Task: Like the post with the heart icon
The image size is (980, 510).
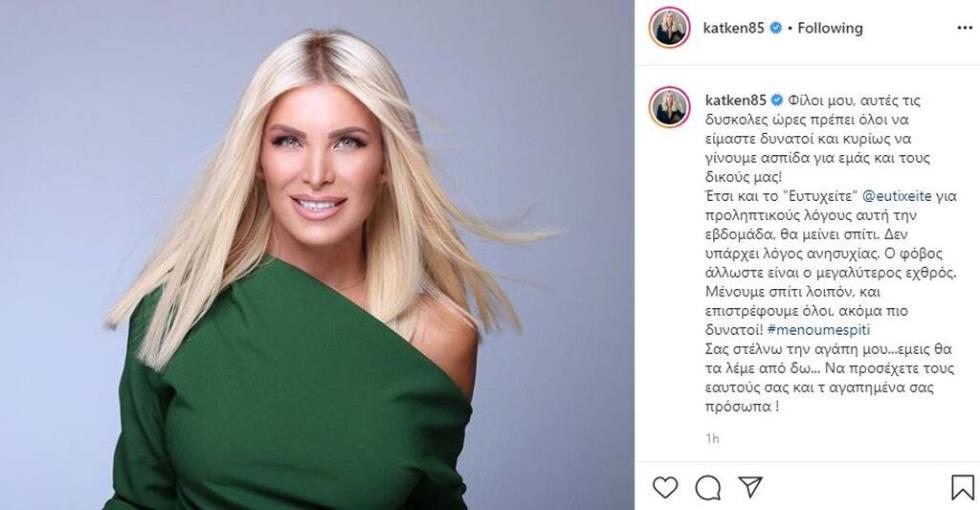Action: coord(665,487)
